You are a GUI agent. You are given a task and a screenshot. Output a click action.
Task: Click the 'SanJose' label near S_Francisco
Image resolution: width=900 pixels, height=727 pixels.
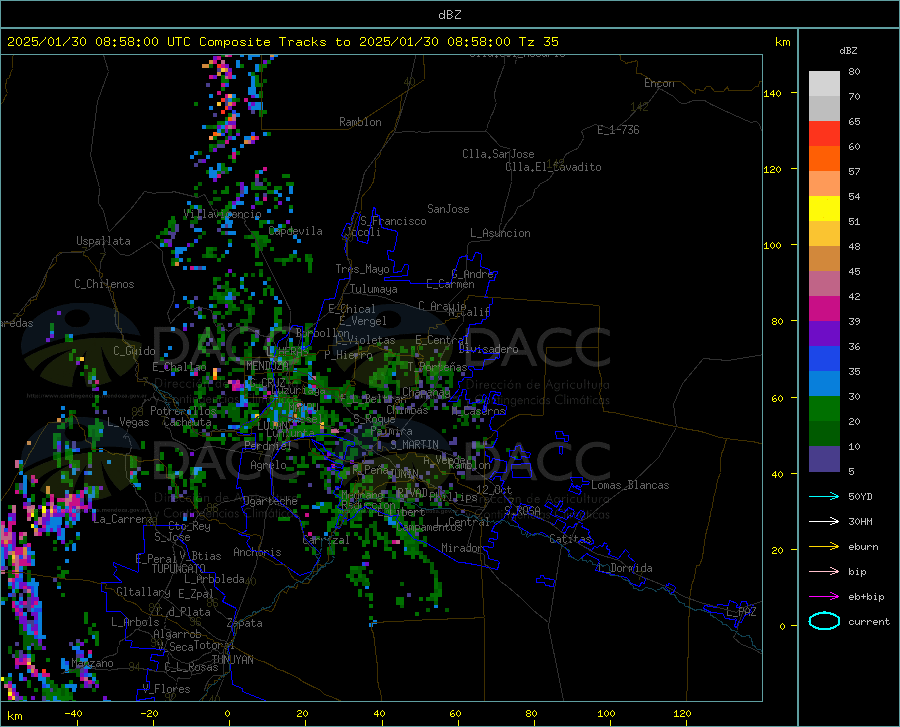(x=448, y=209)
